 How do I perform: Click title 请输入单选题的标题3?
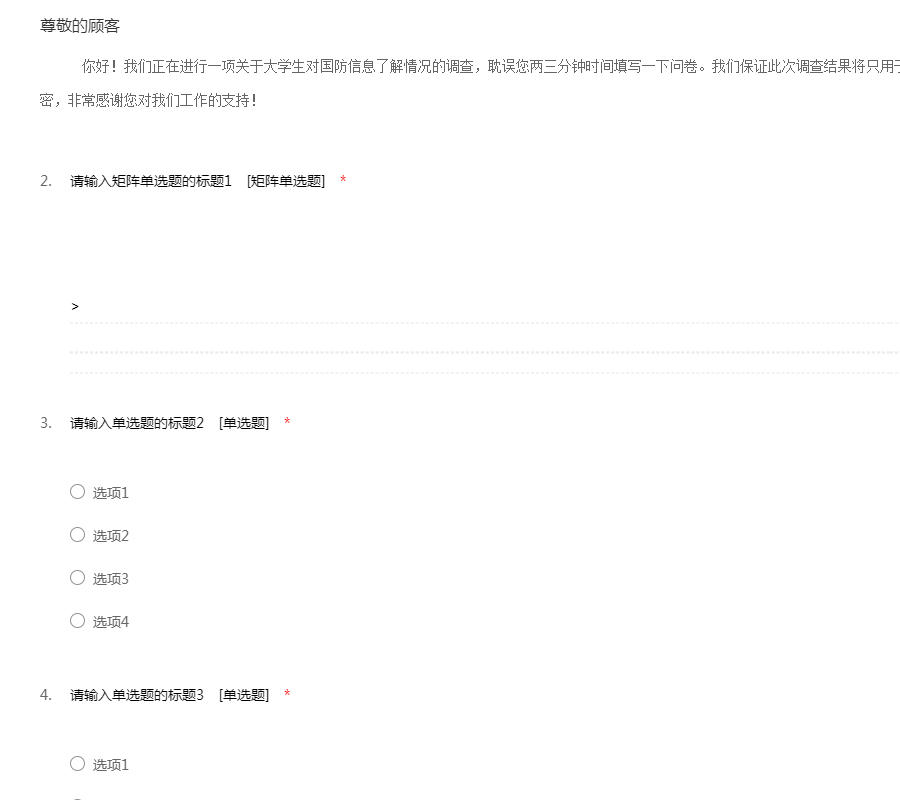point(136,695)
